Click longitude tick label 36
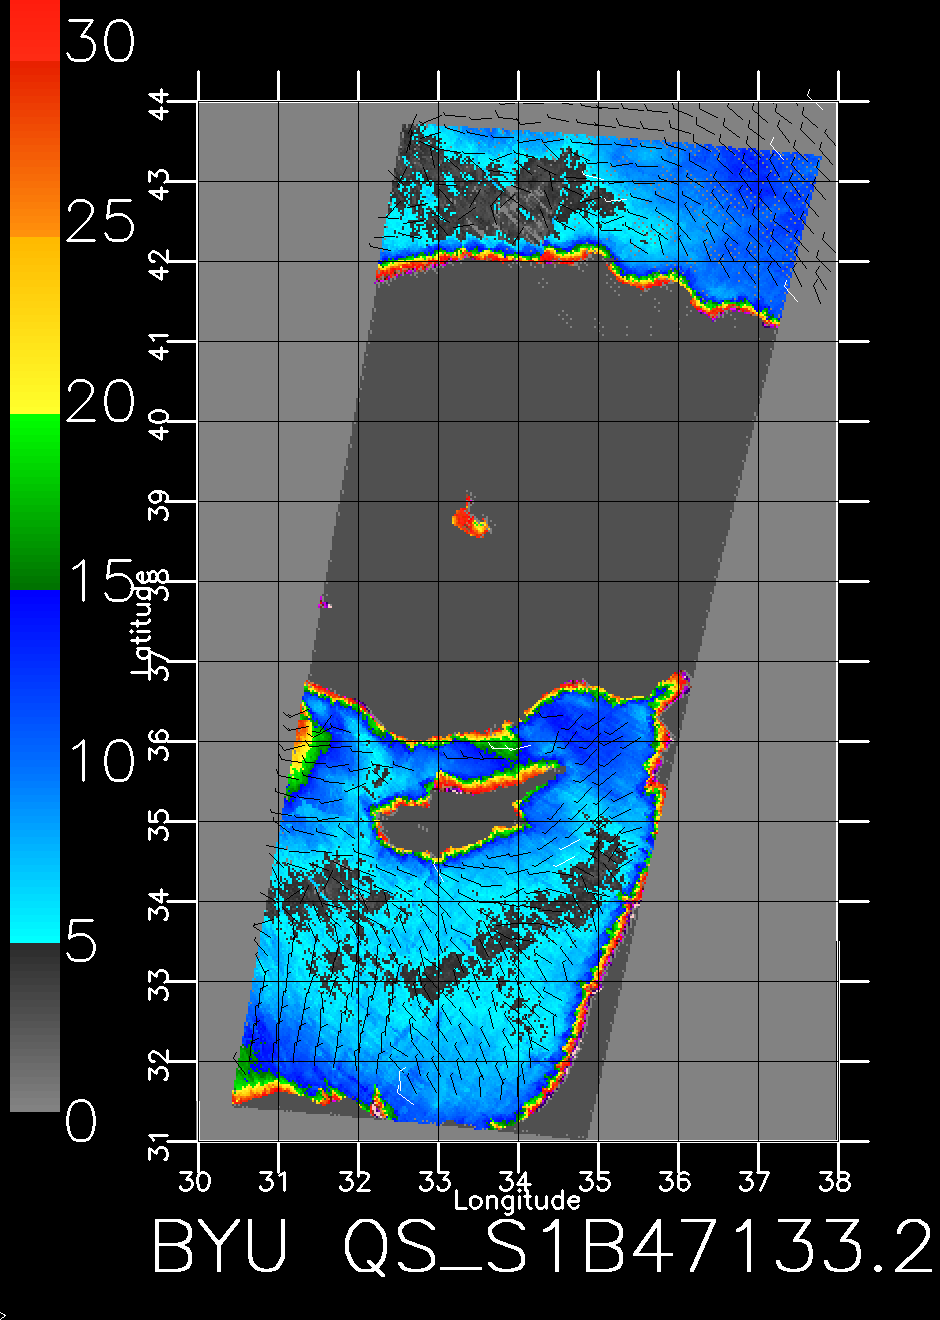 (677, 1181)
